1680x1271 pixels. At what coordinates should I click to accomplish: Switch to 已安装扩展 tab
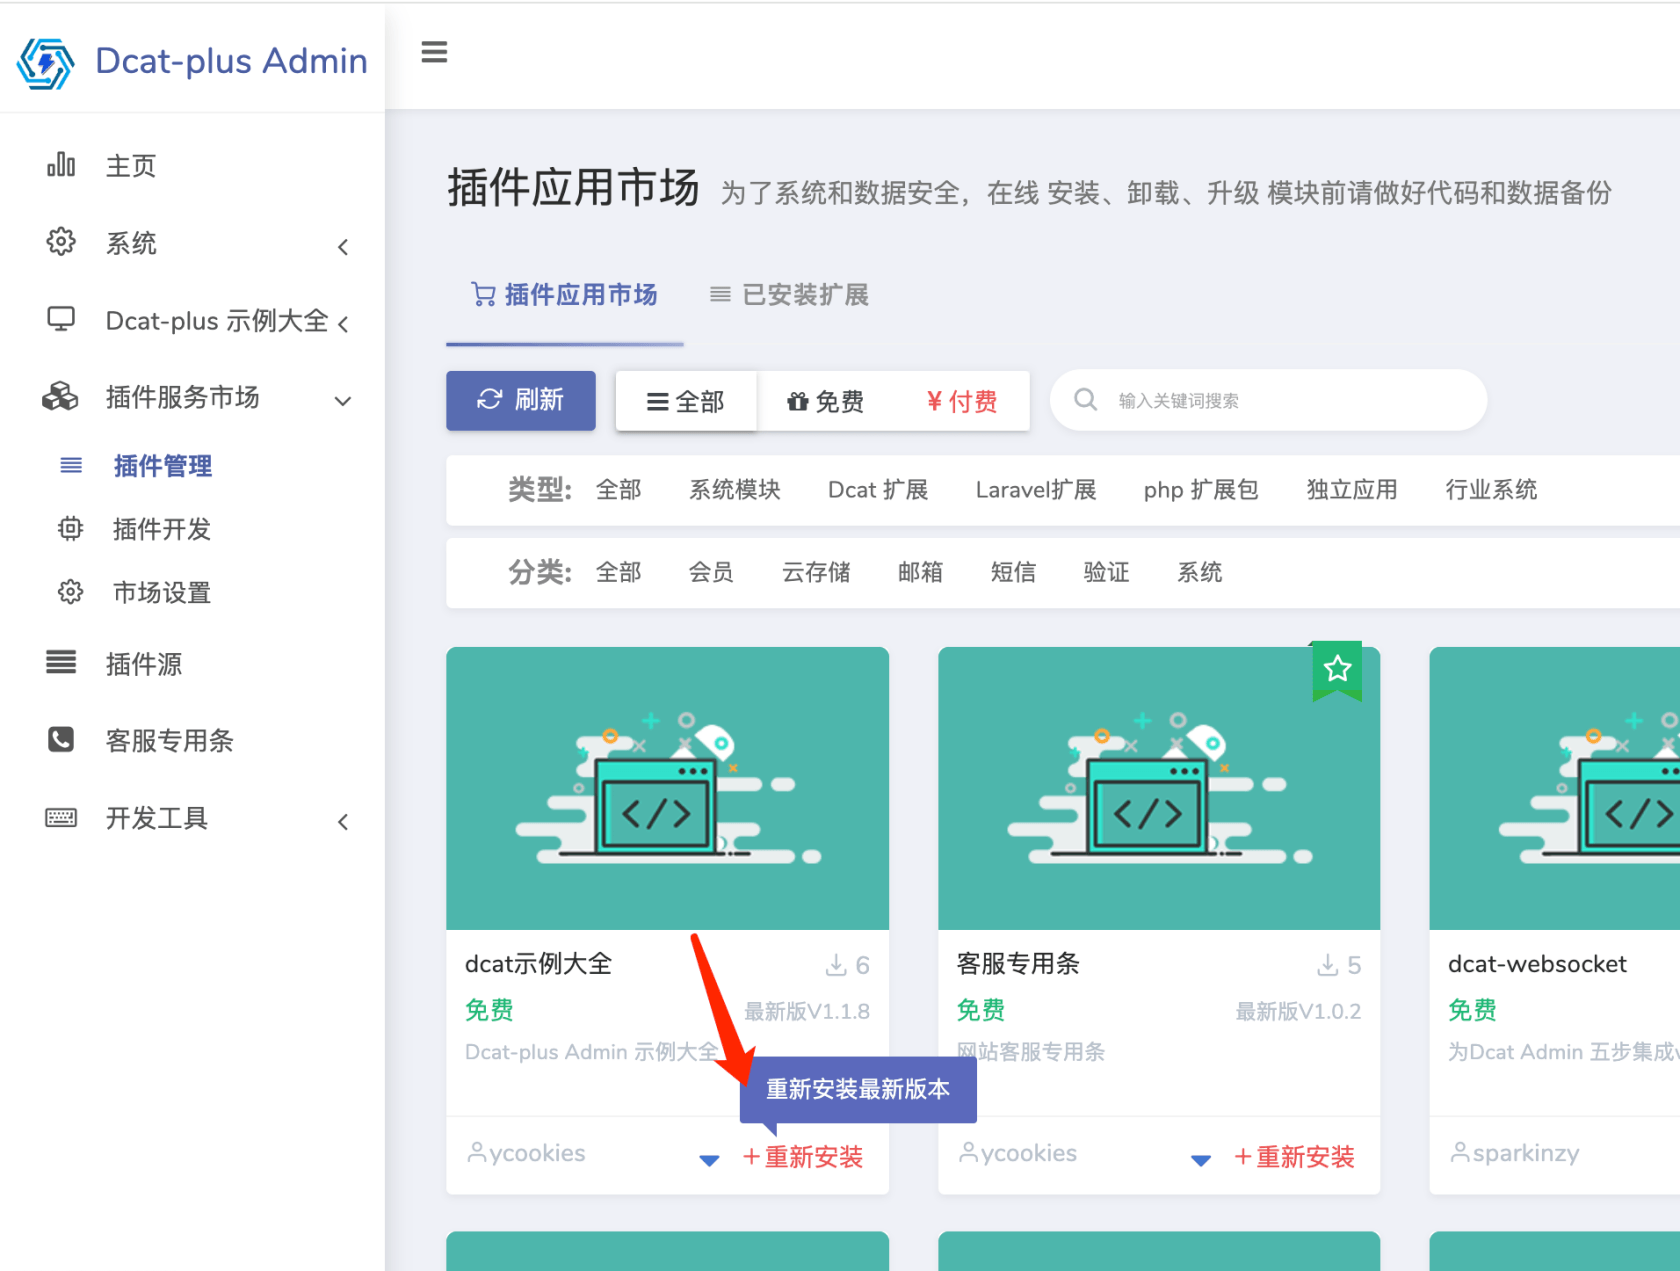point(789,295)
